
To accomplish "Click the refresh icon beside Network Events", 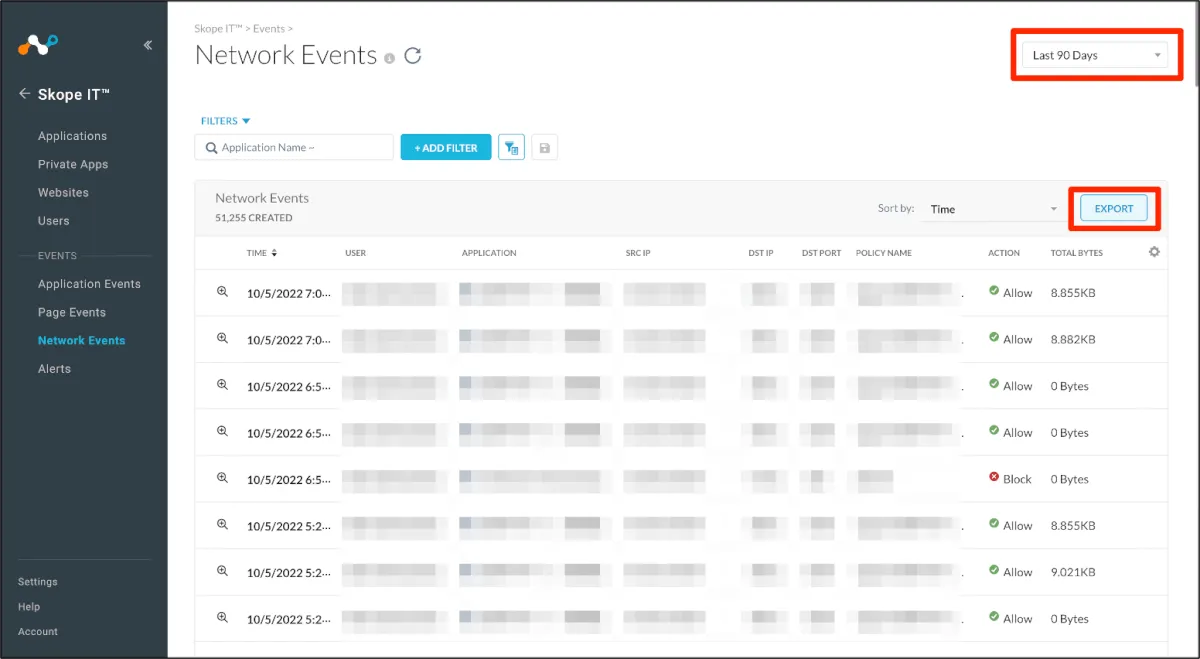I will click(x=413, y=56).
